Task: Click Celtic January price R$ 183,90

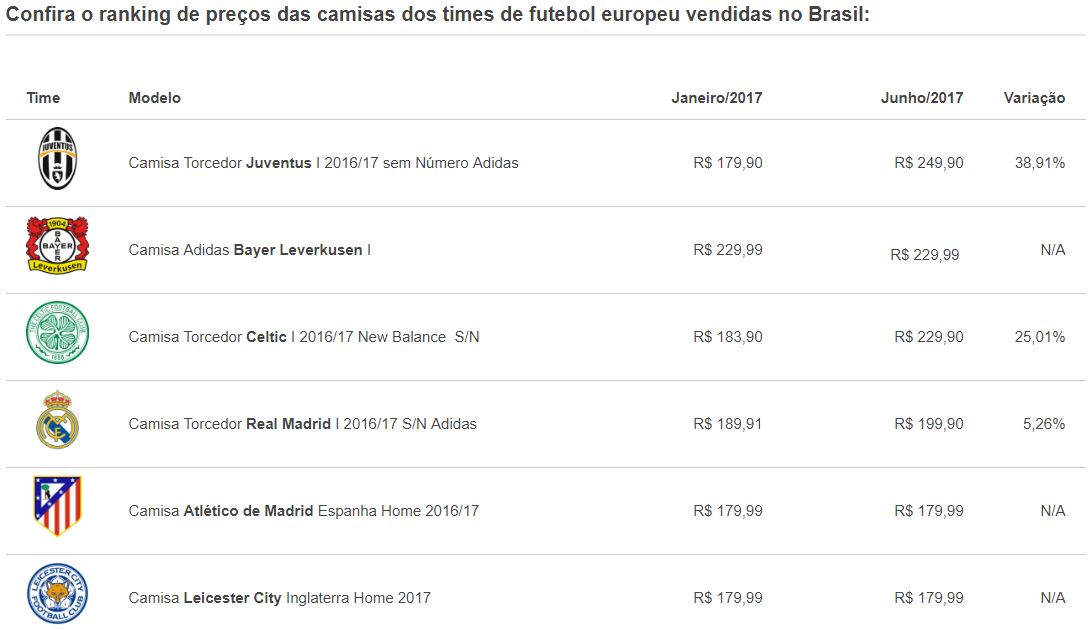Action: (x=727, y=337)
